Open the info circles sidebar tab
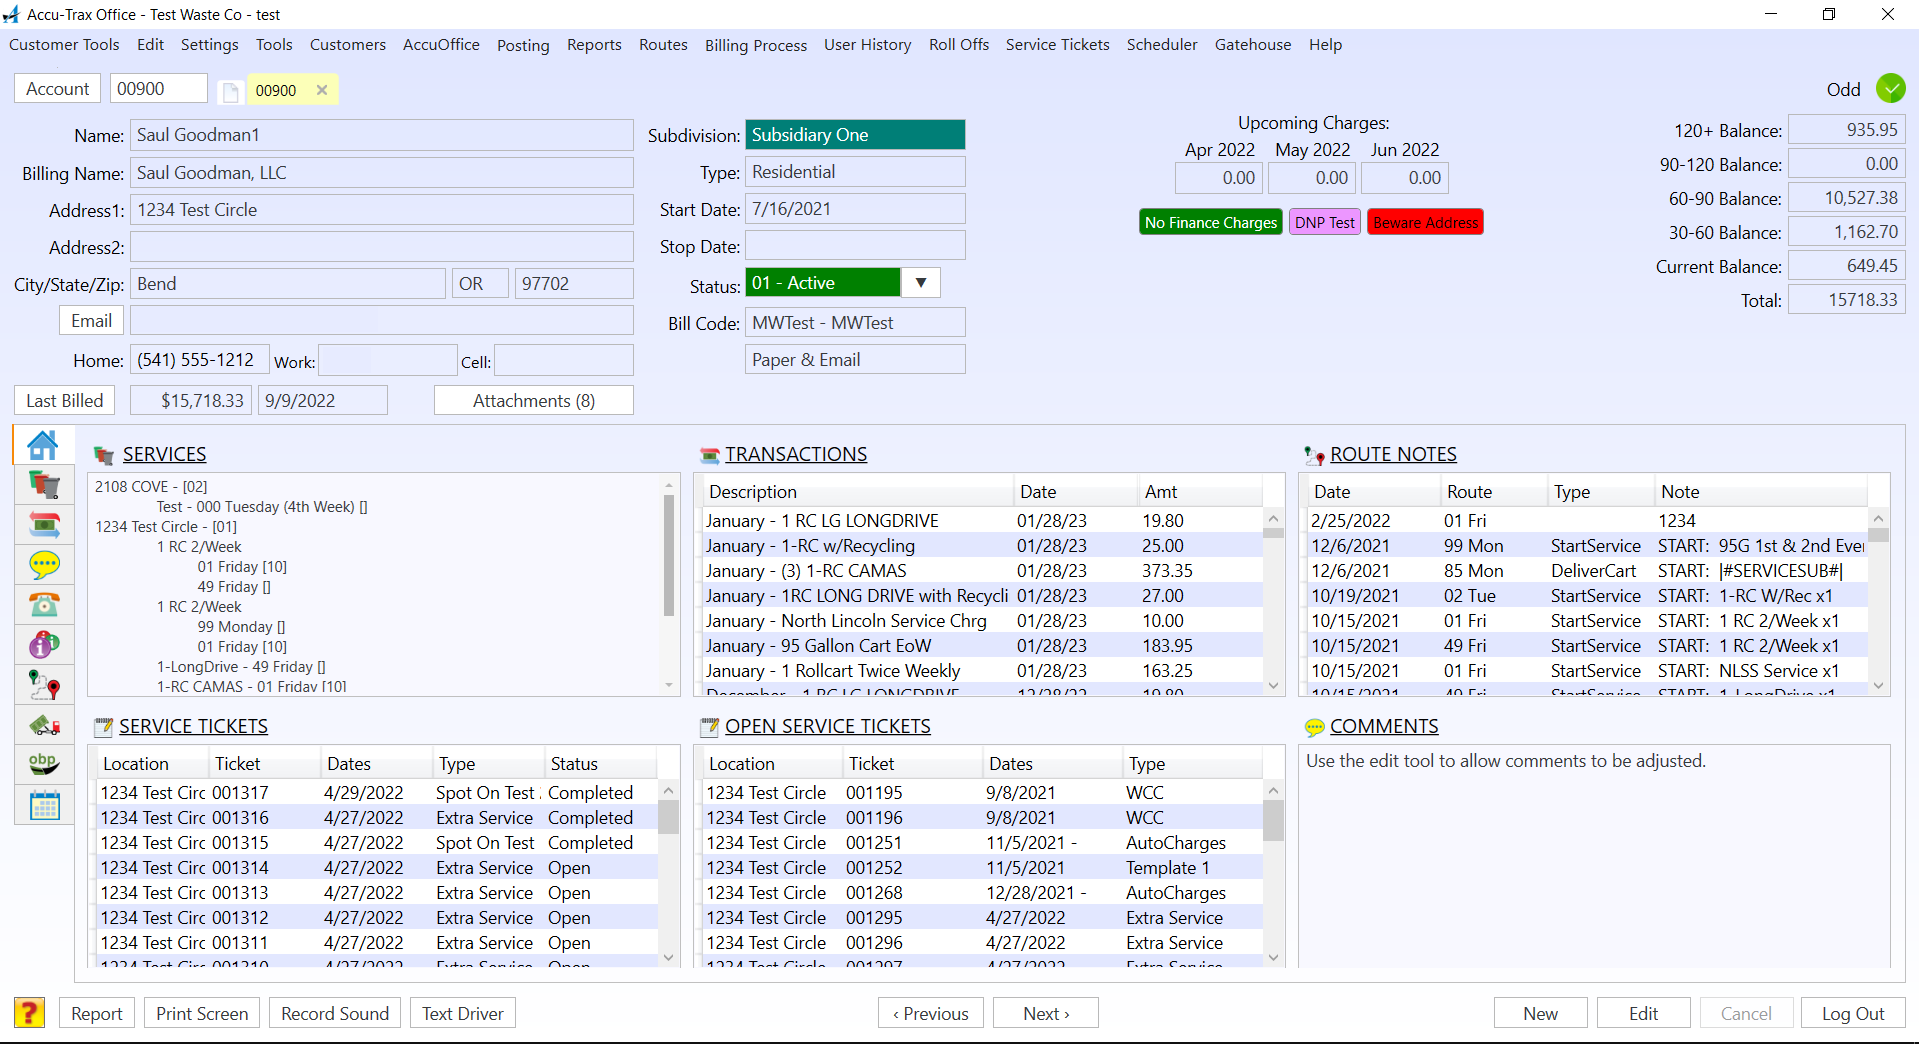 coord(44,645)
